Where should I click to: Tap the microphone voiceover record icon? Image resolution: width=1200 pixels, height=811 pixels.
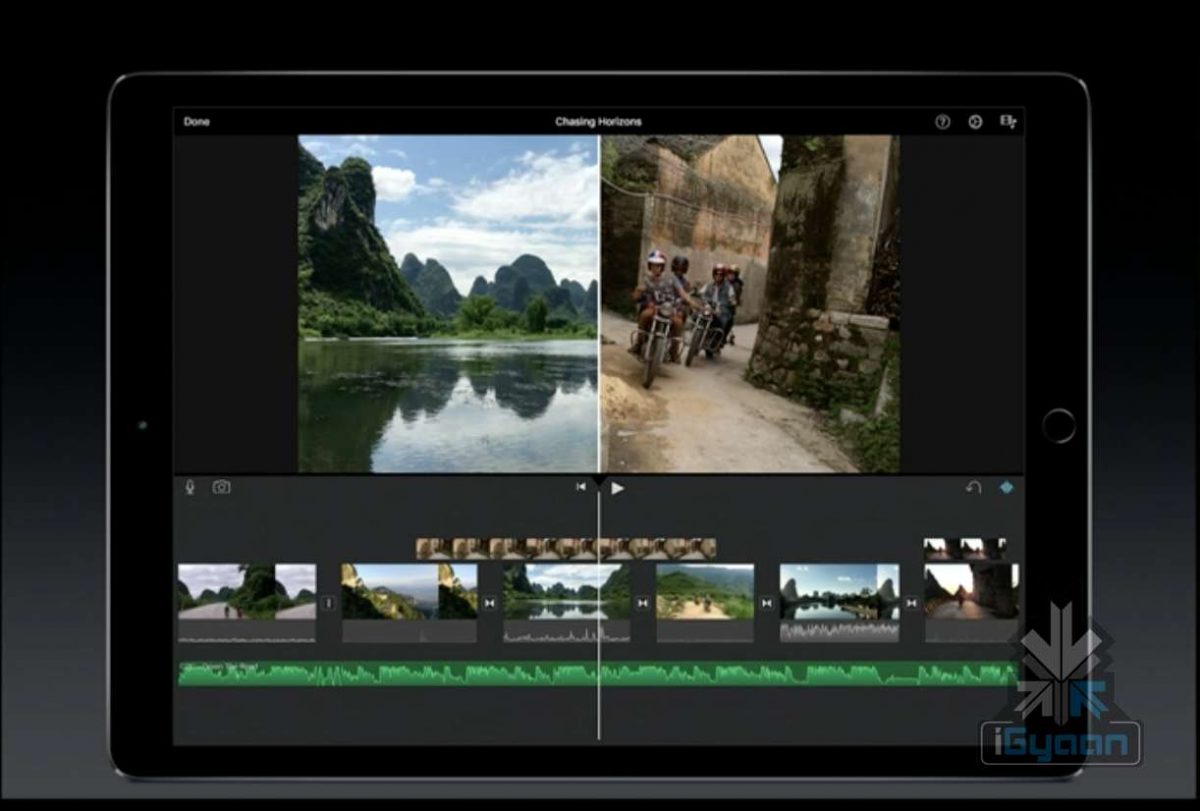(190, 487)
